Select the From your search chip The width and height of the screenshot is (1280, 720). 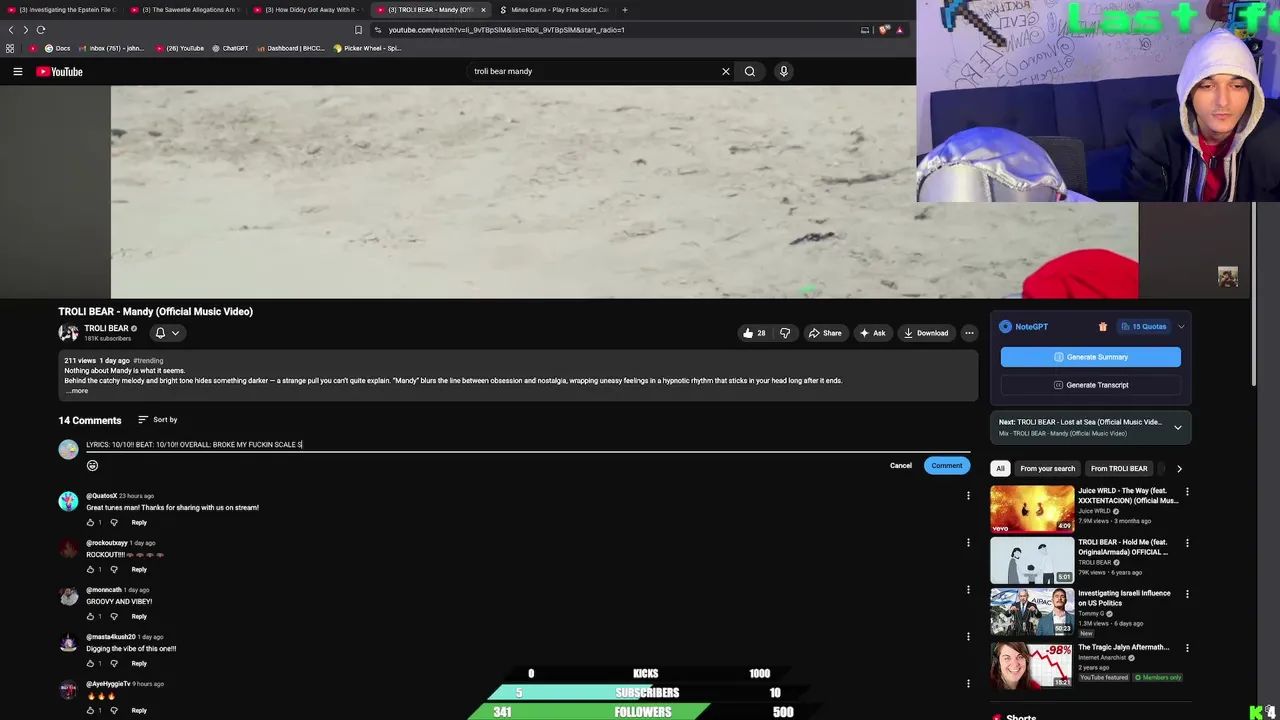click(1047, 468)
